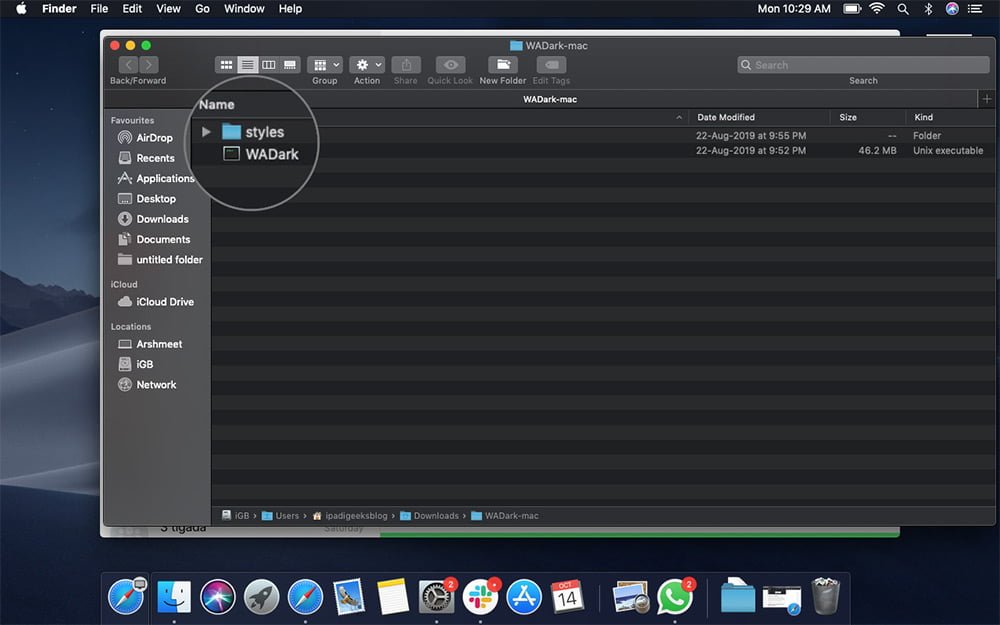Click the Folder kind cell

click(927, 135)
